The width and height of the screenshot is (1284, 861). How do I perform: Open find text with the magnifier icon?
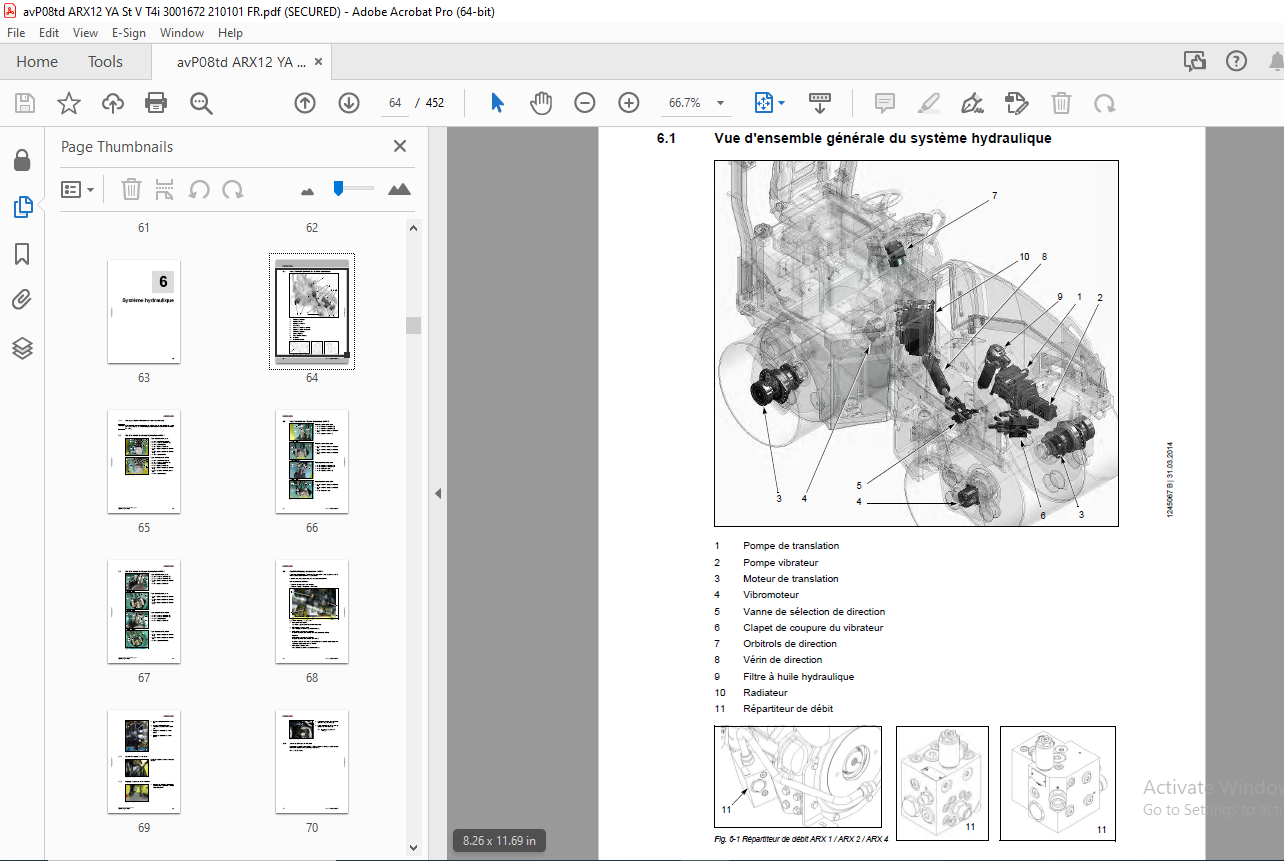(x=201, y=103)
